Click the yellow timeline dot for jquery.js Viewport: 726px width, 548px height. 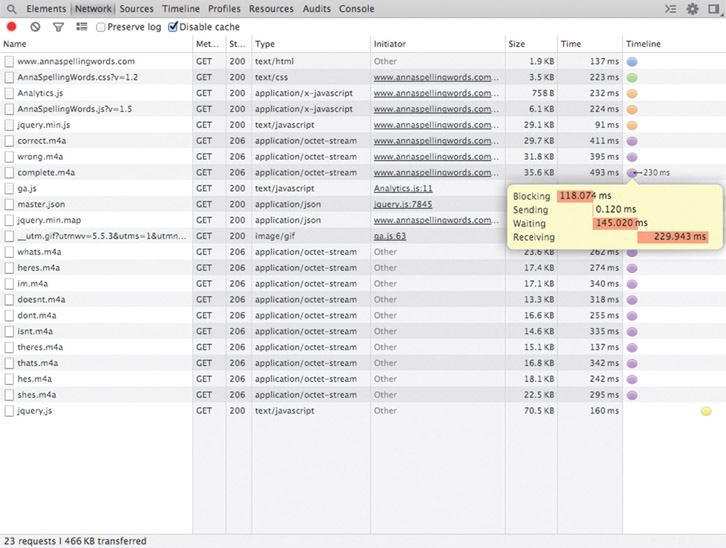point(706,411)
